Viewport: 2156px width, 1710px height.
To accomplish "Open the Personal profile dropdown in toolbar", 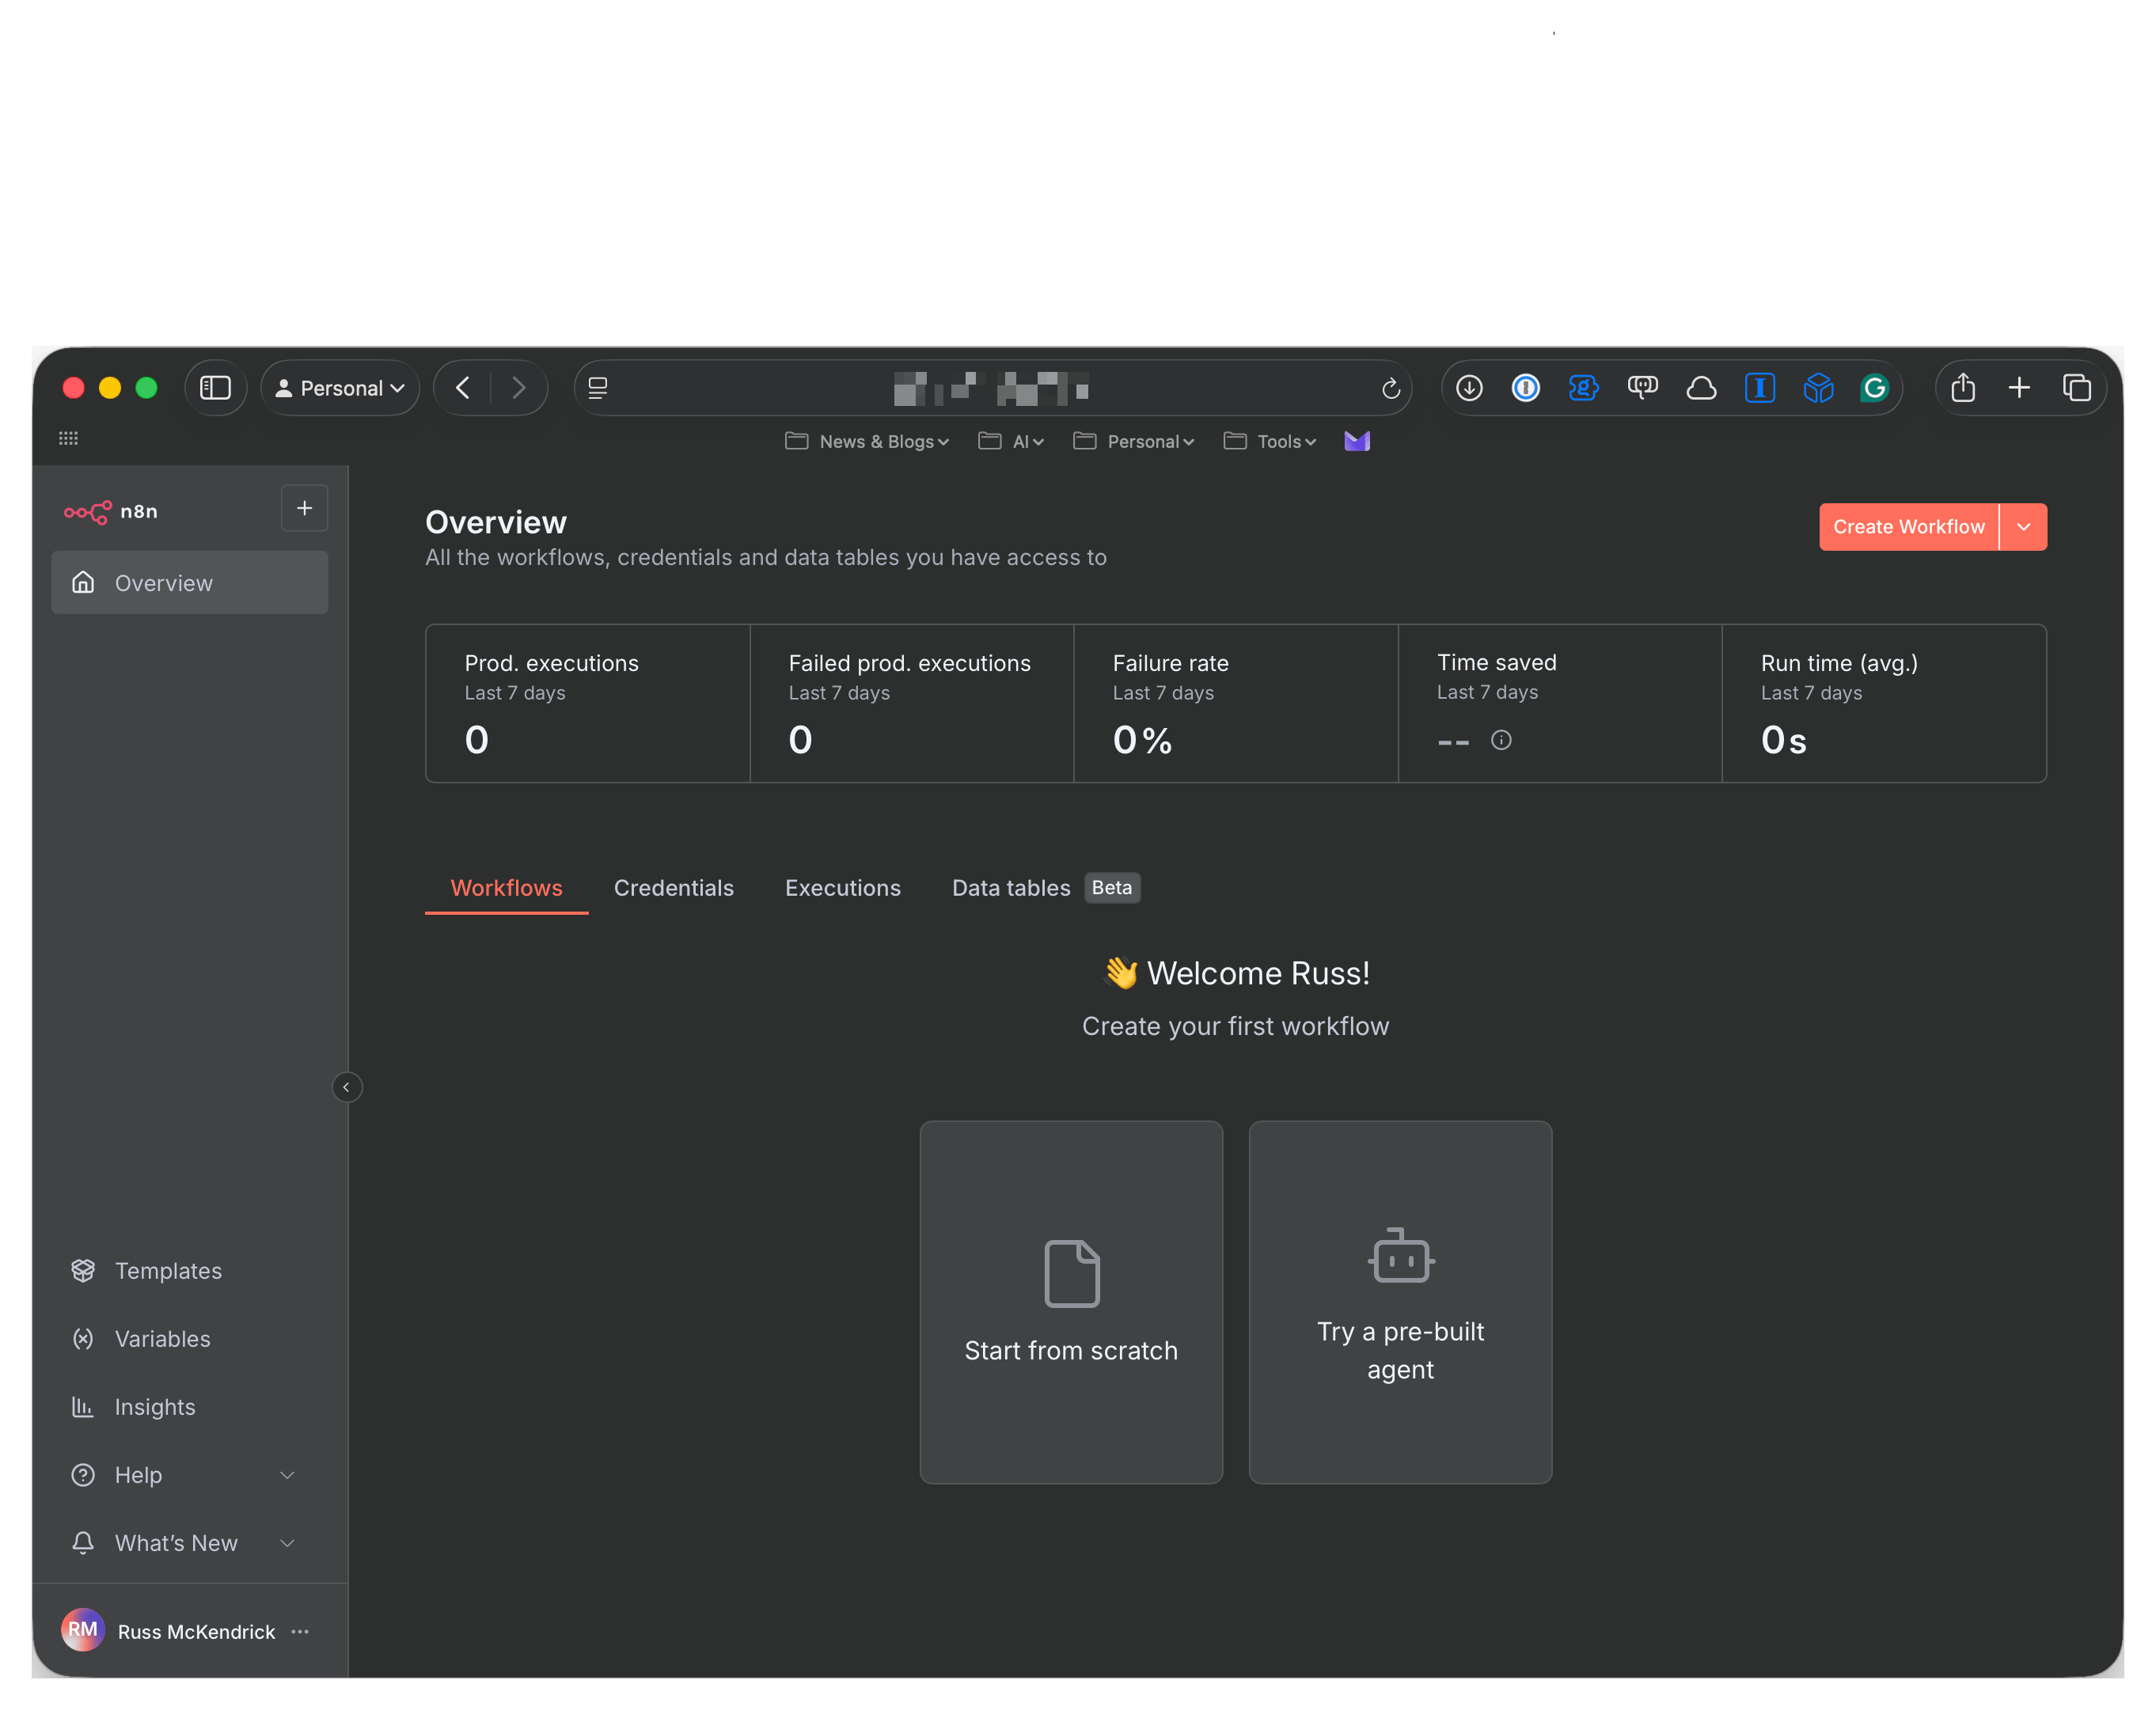I will (340, 388).
